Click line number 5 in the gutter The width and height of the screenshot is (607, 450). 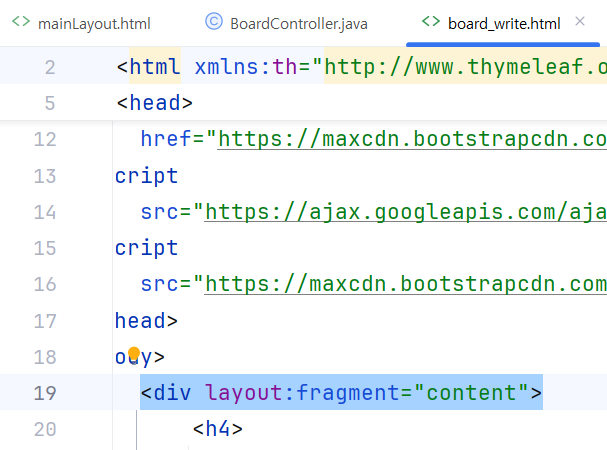50,103
